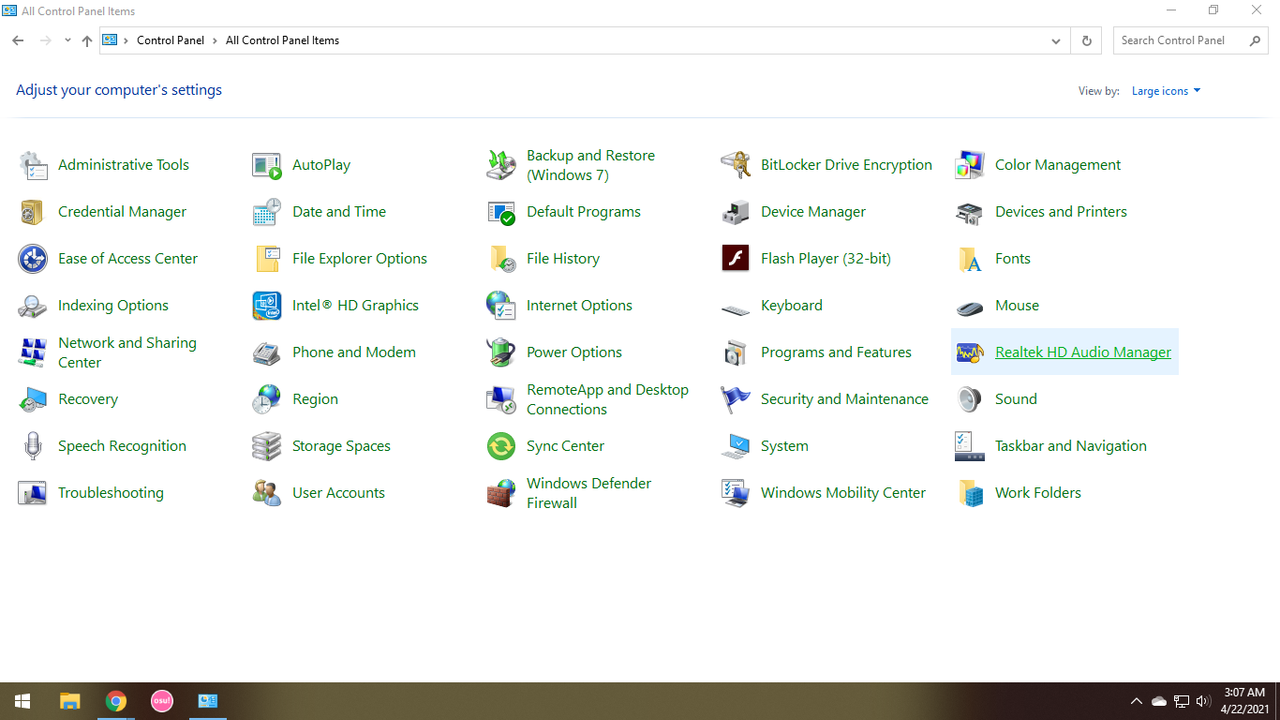Click File Explorer Options icon

point(267,259)
